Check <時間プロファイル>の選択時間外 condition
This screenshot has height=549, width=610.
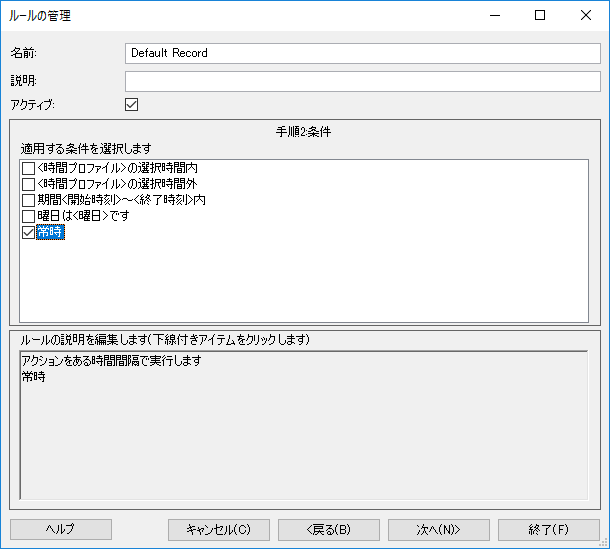pos(28,184)
